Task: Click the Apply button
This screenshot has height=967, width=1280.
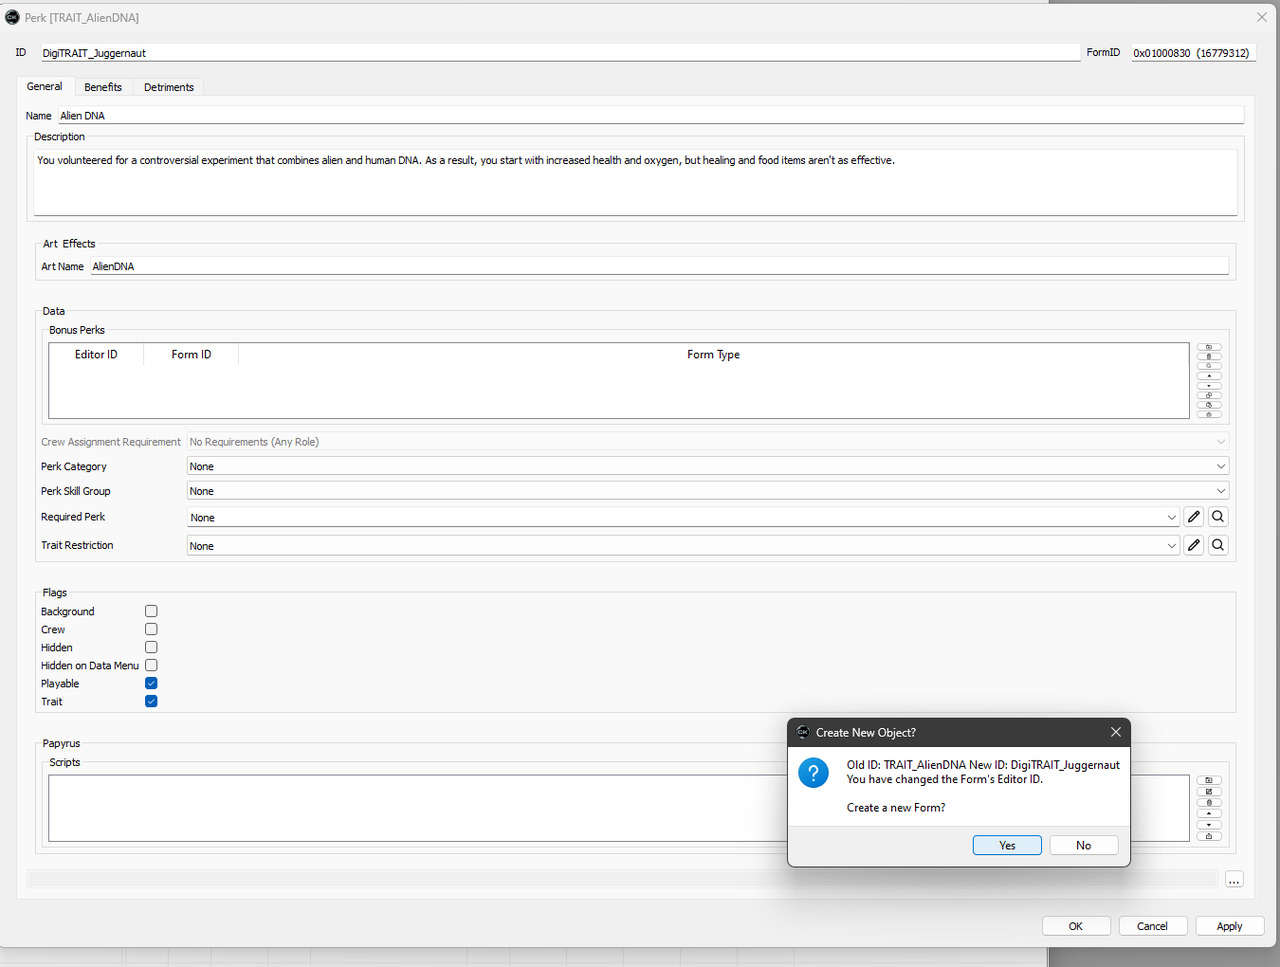Action: tap(1230, 926)
